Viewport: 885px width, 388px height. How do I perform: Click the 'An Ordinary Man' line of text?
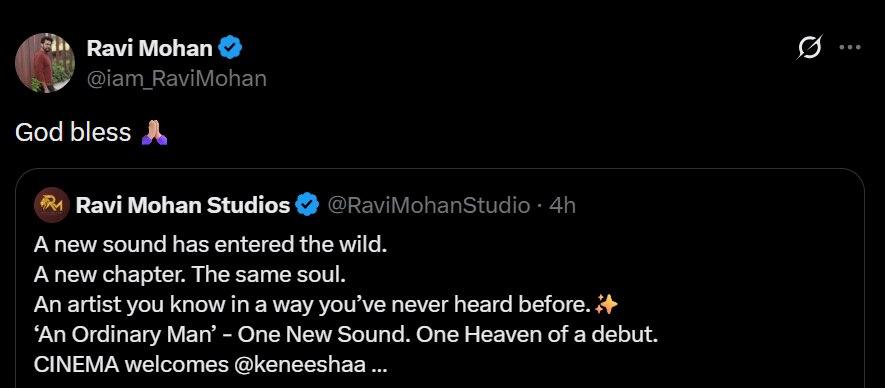346,335
